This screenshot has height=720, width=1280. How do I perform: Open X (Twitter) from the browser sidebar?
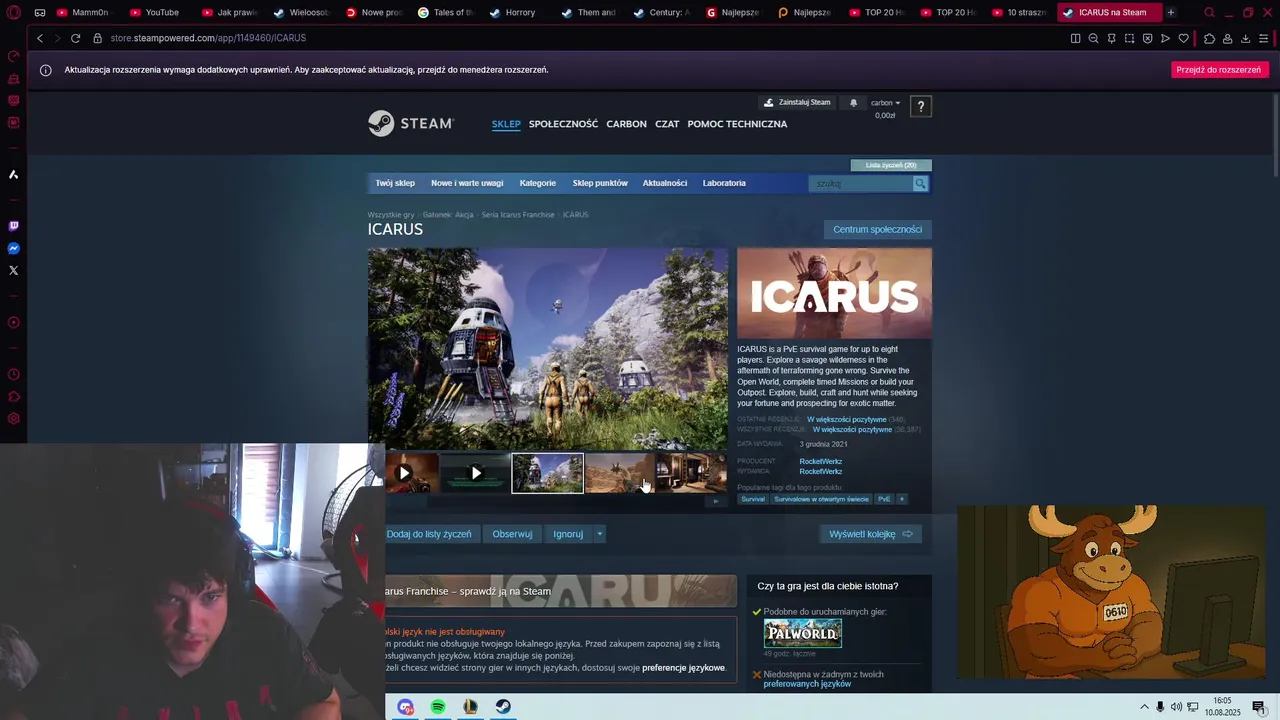[x=14, y=270]
